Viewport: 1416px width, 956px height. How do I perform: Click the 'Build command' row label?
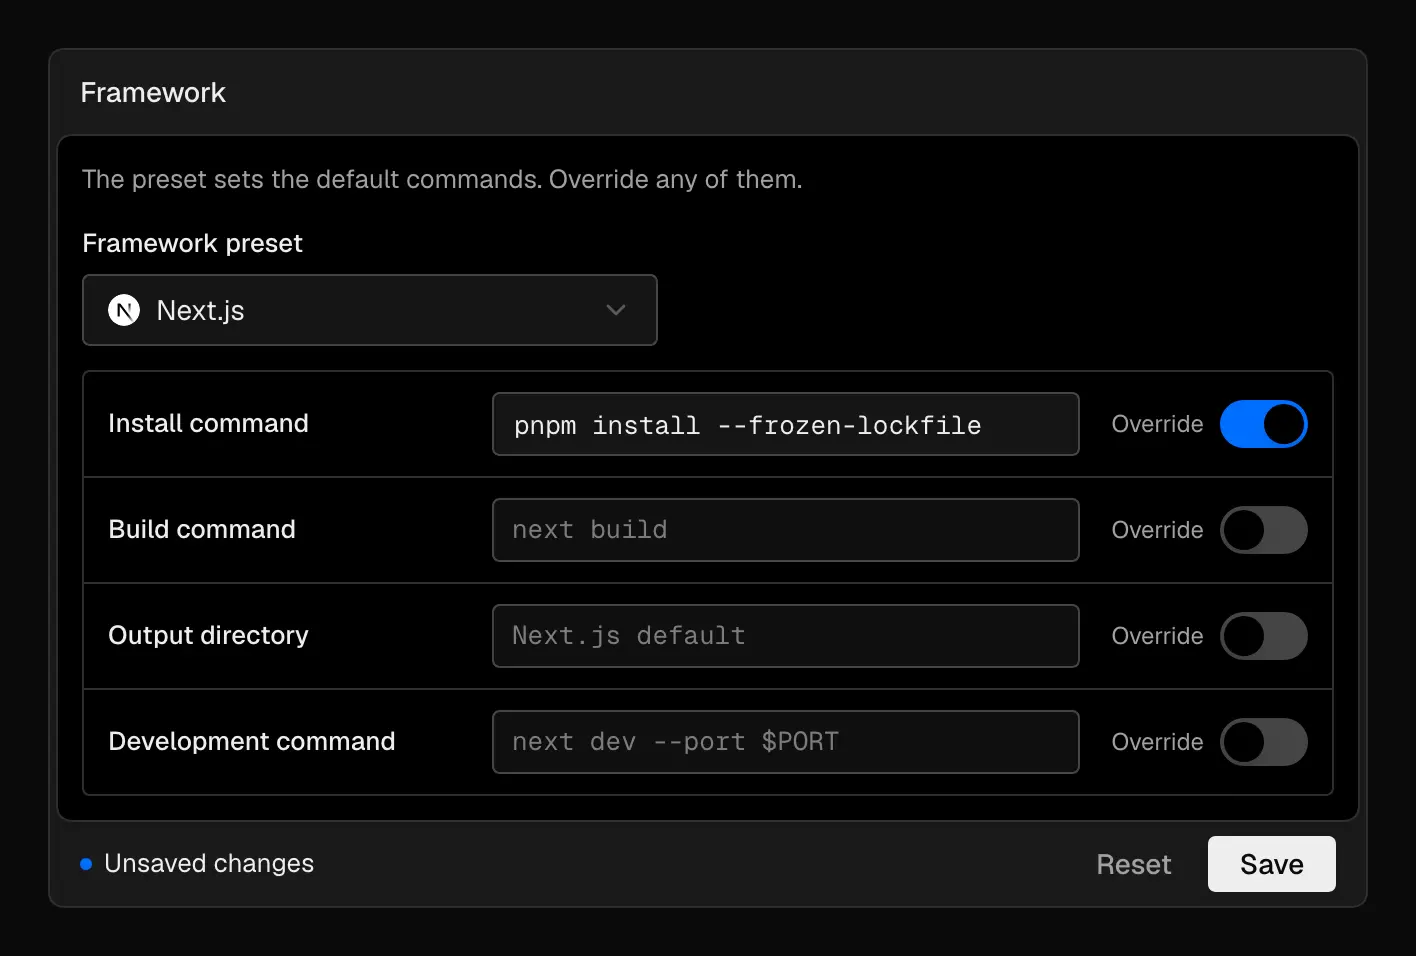(202, 529)
